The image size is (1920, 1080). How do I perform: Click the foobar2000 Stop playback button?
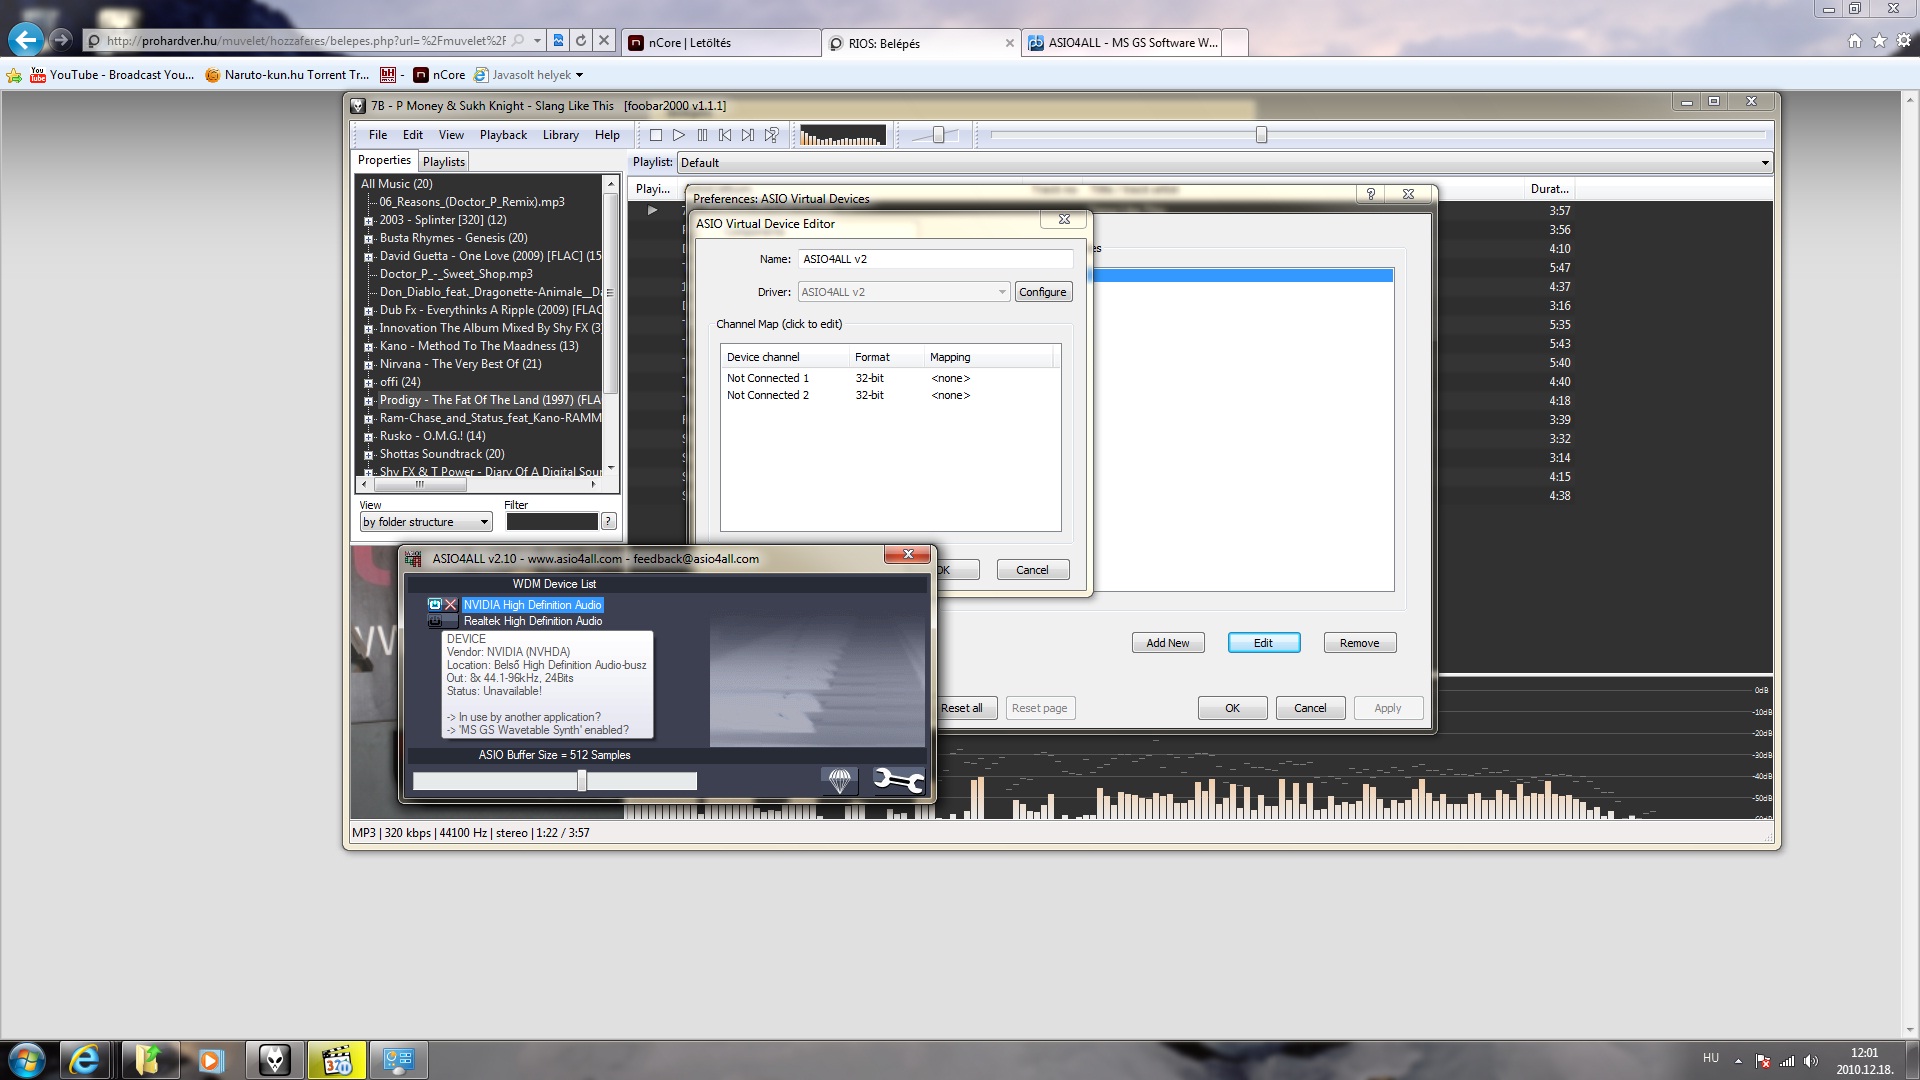[x=656, y=135]
